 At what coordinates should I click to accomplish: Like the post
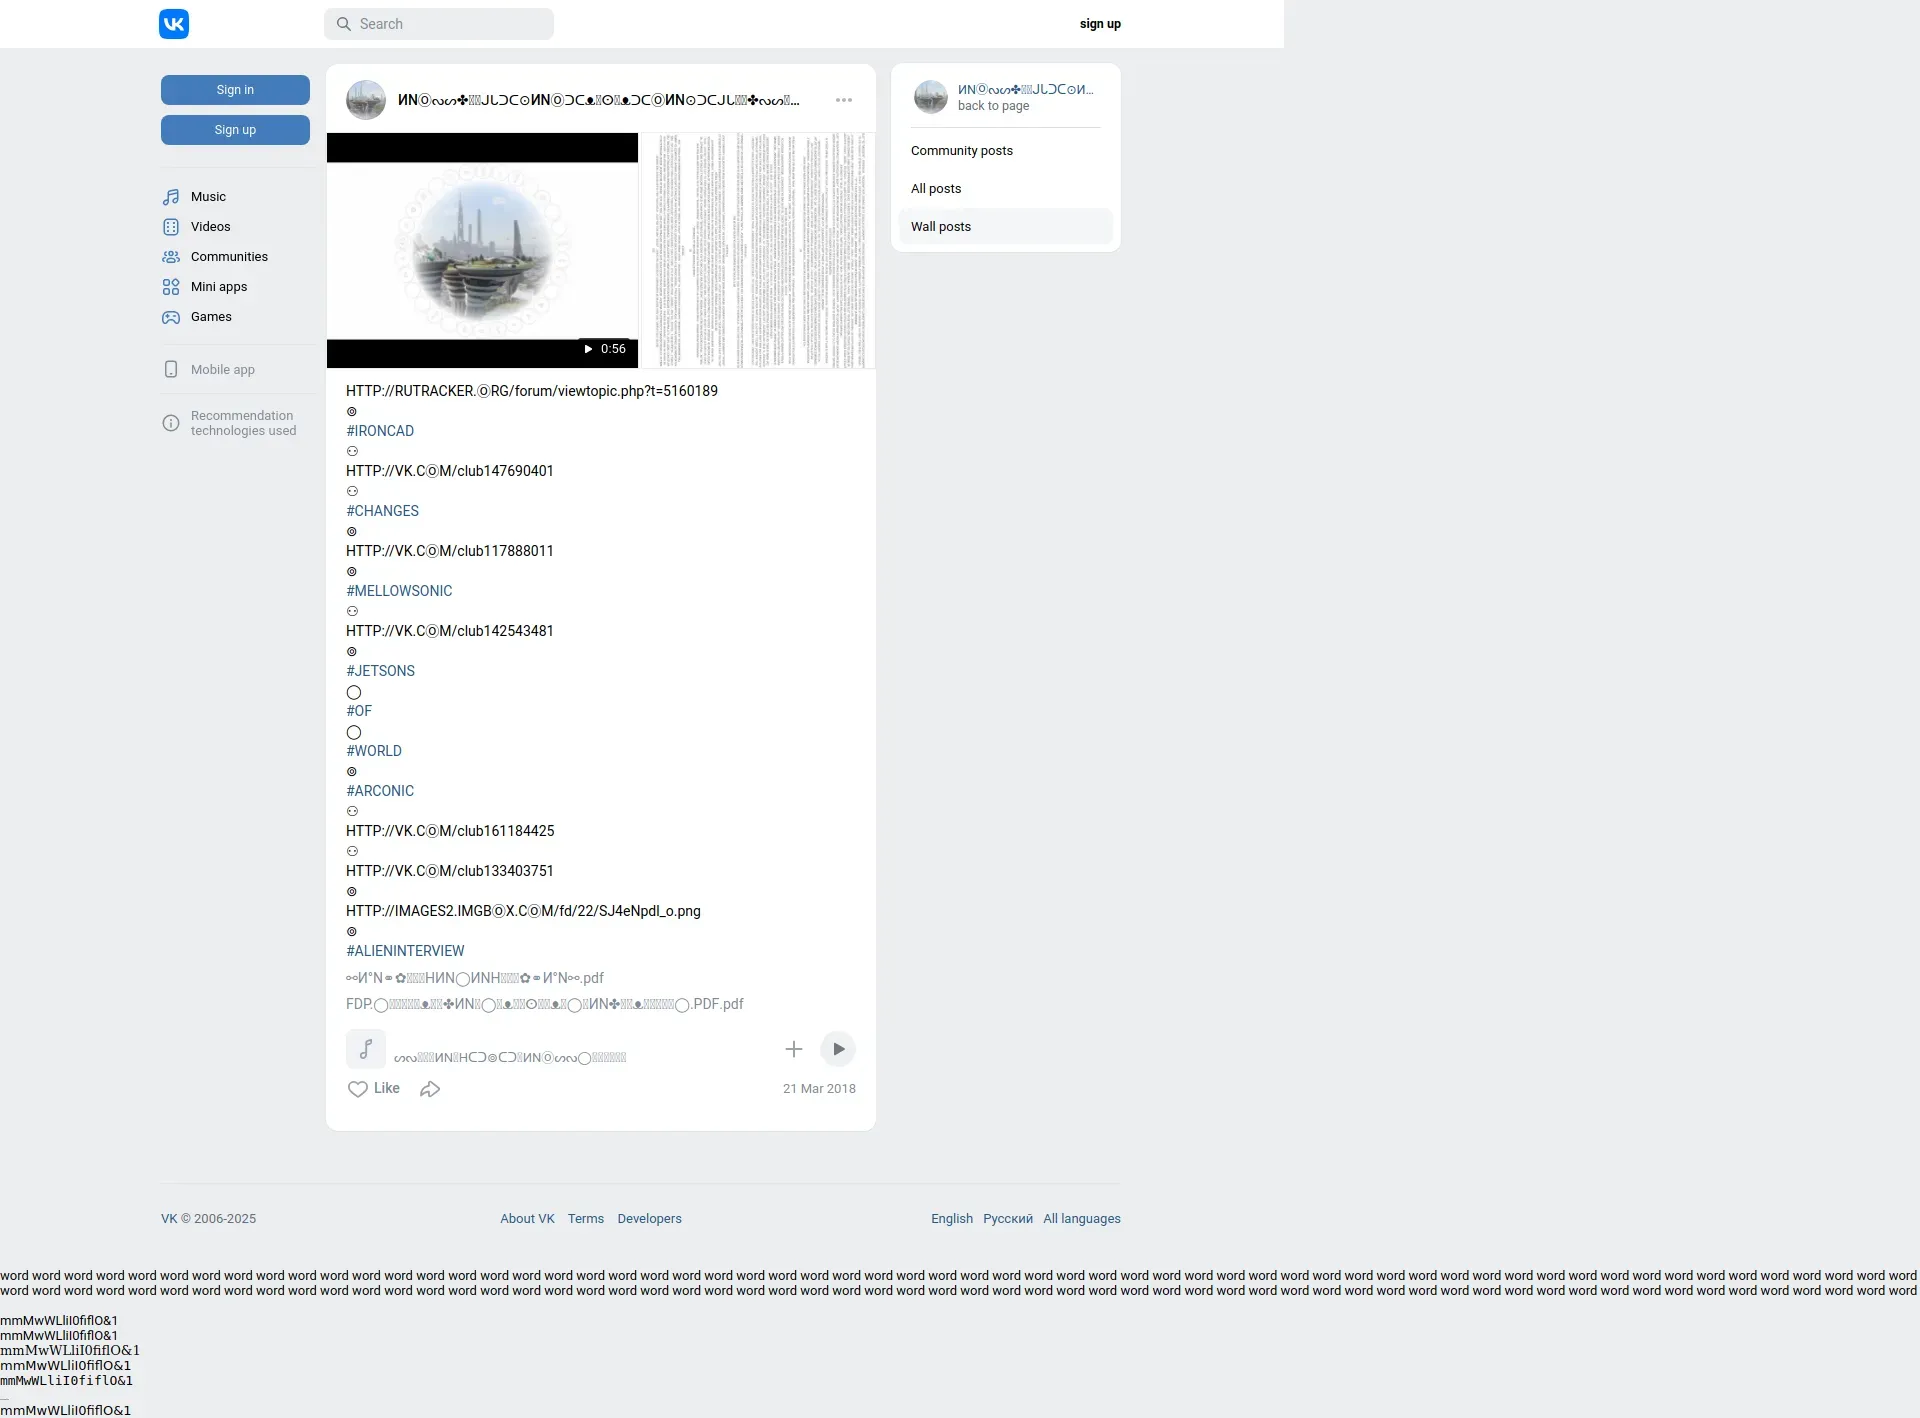(x=374, y=1089)
